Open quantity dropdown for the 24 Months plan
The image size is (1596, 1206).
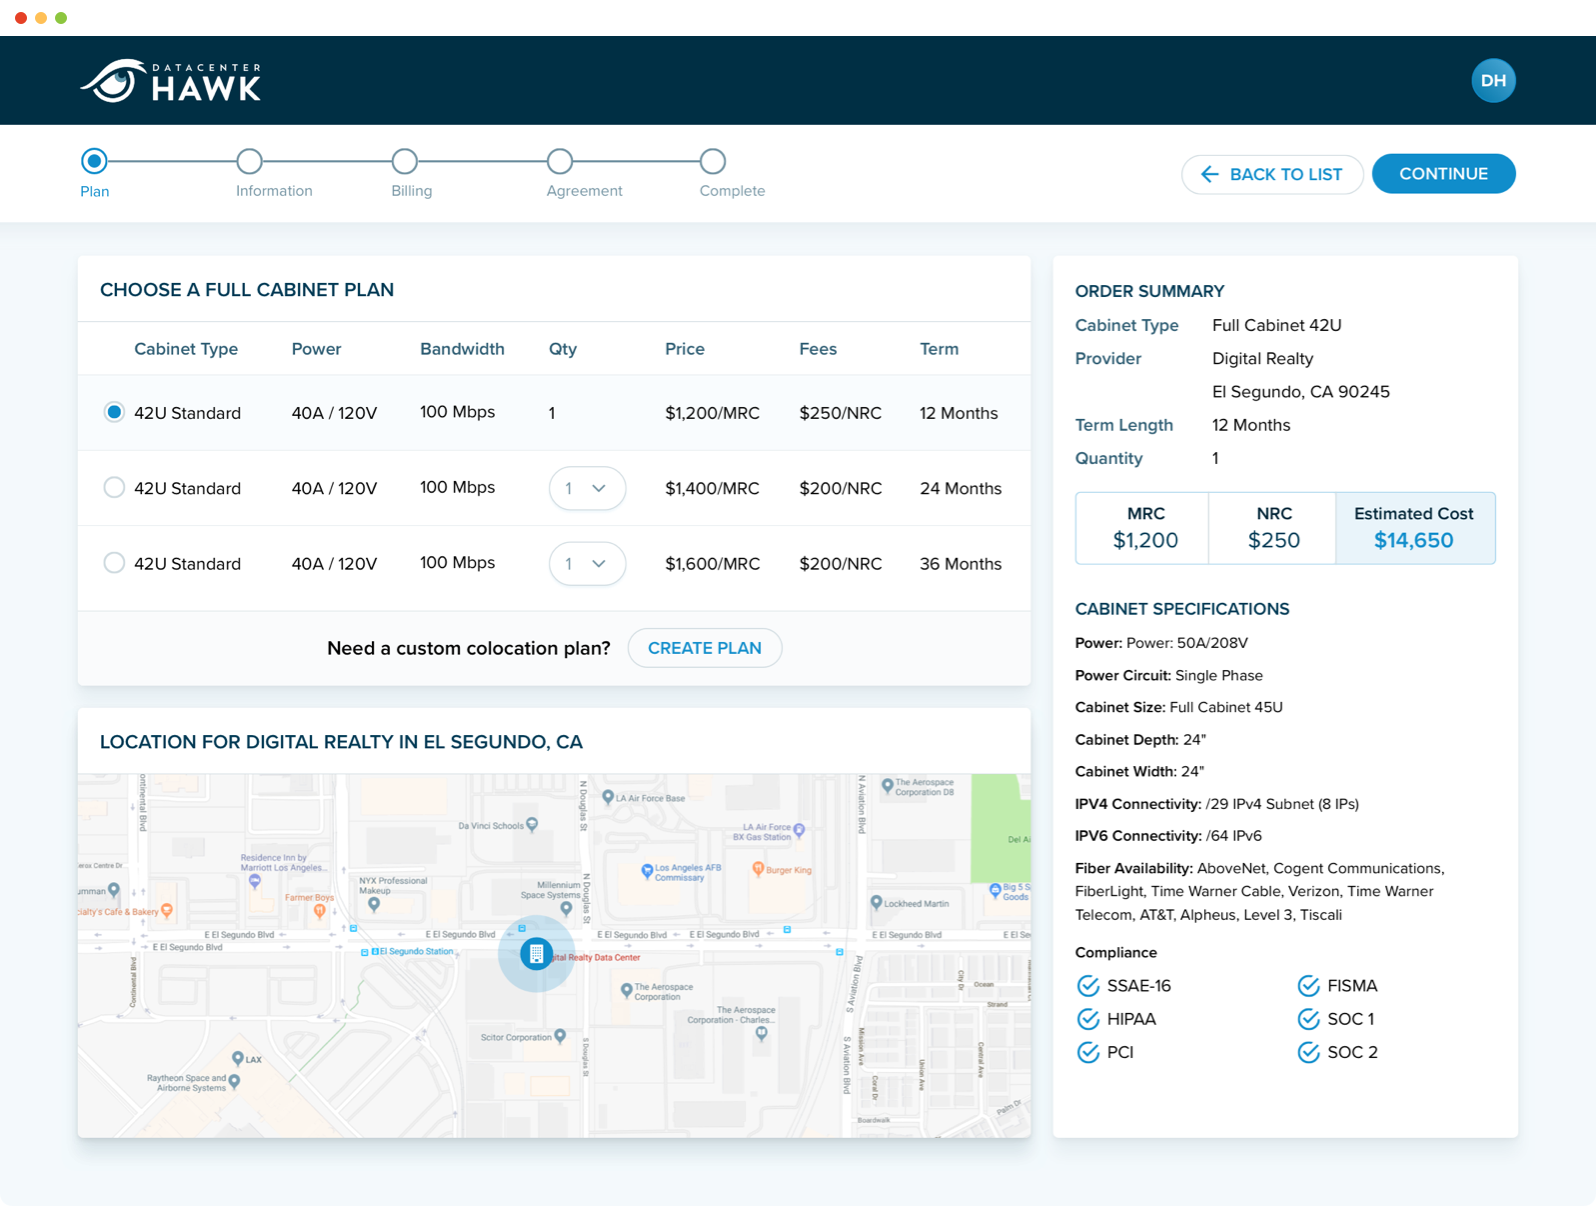[x=587, y=488]
